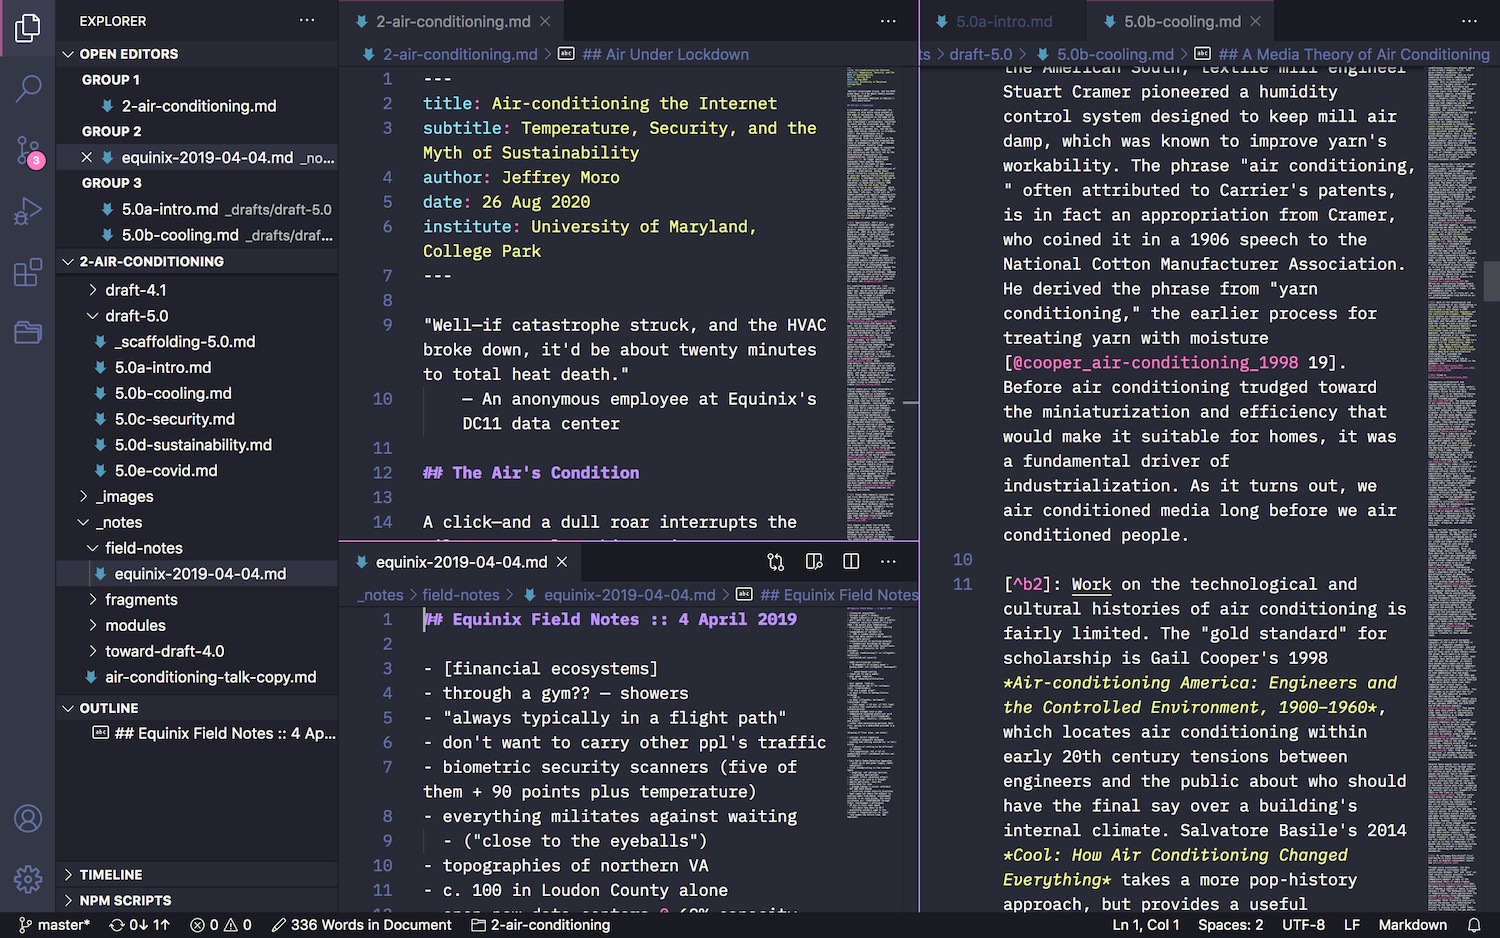The width and height of the screenshot is (1500, 938).
Task: Open _scaffolding-5.0.md in file tree
Action: [x=184, y=342]
